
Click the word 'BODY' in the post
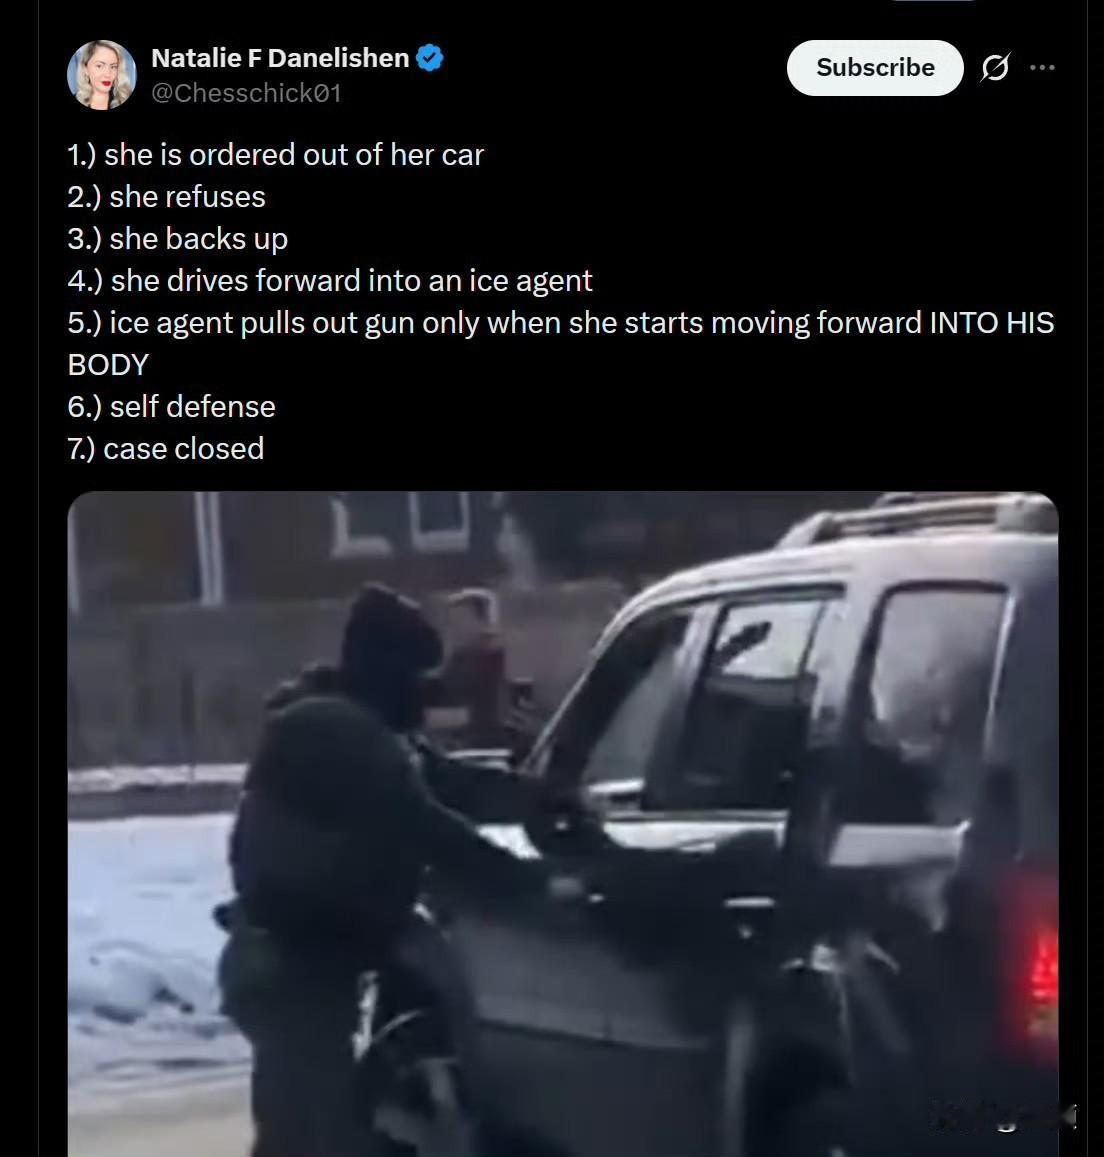point(108,365)
